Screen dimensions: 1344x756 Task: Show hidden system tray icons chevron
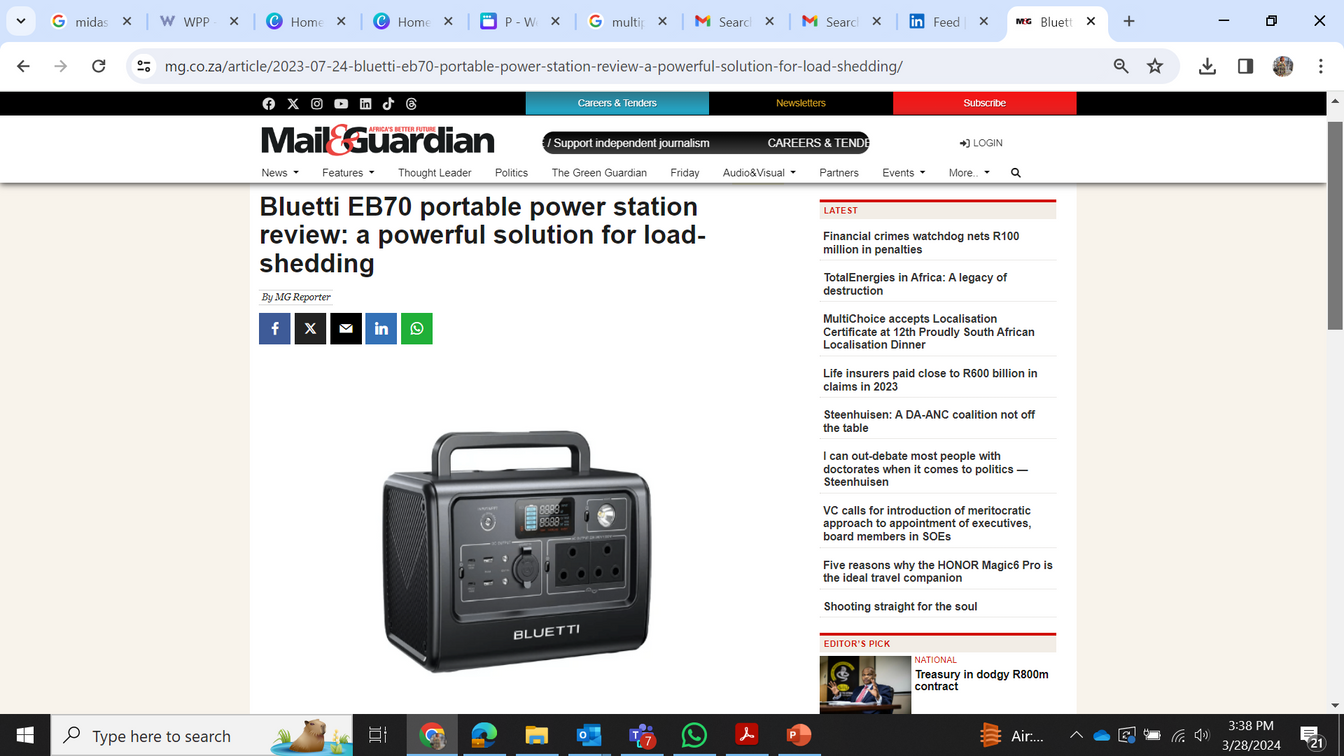click(1076, 736)
